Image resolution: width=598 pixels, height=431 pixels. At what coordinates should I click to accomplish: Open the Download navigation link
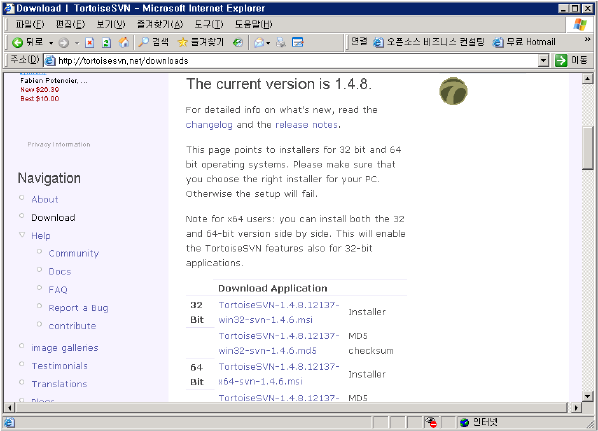(53, 218)
